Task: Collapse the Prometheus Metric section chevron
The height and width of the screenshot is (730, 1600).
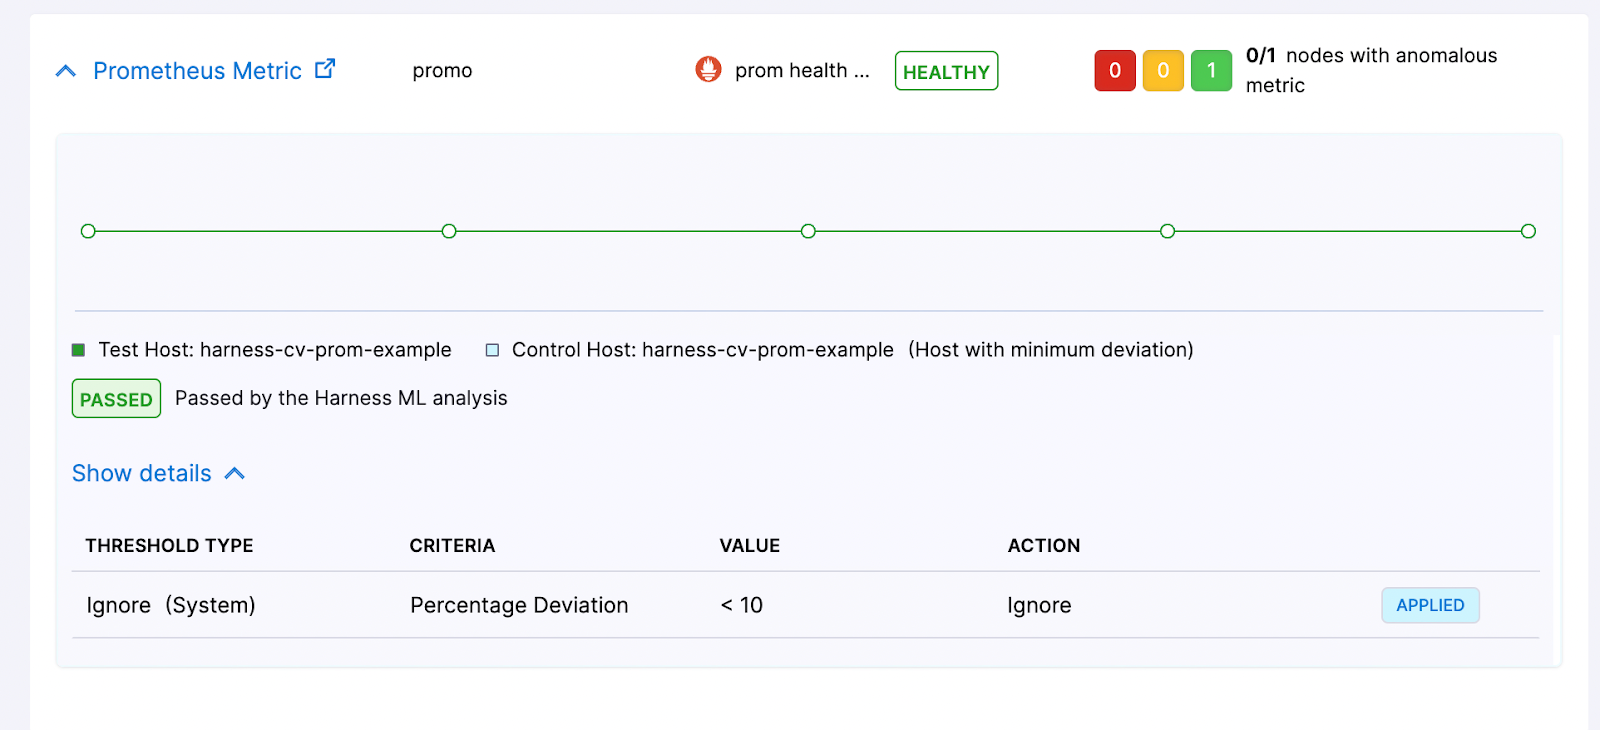Action: (x=66, y=71)
